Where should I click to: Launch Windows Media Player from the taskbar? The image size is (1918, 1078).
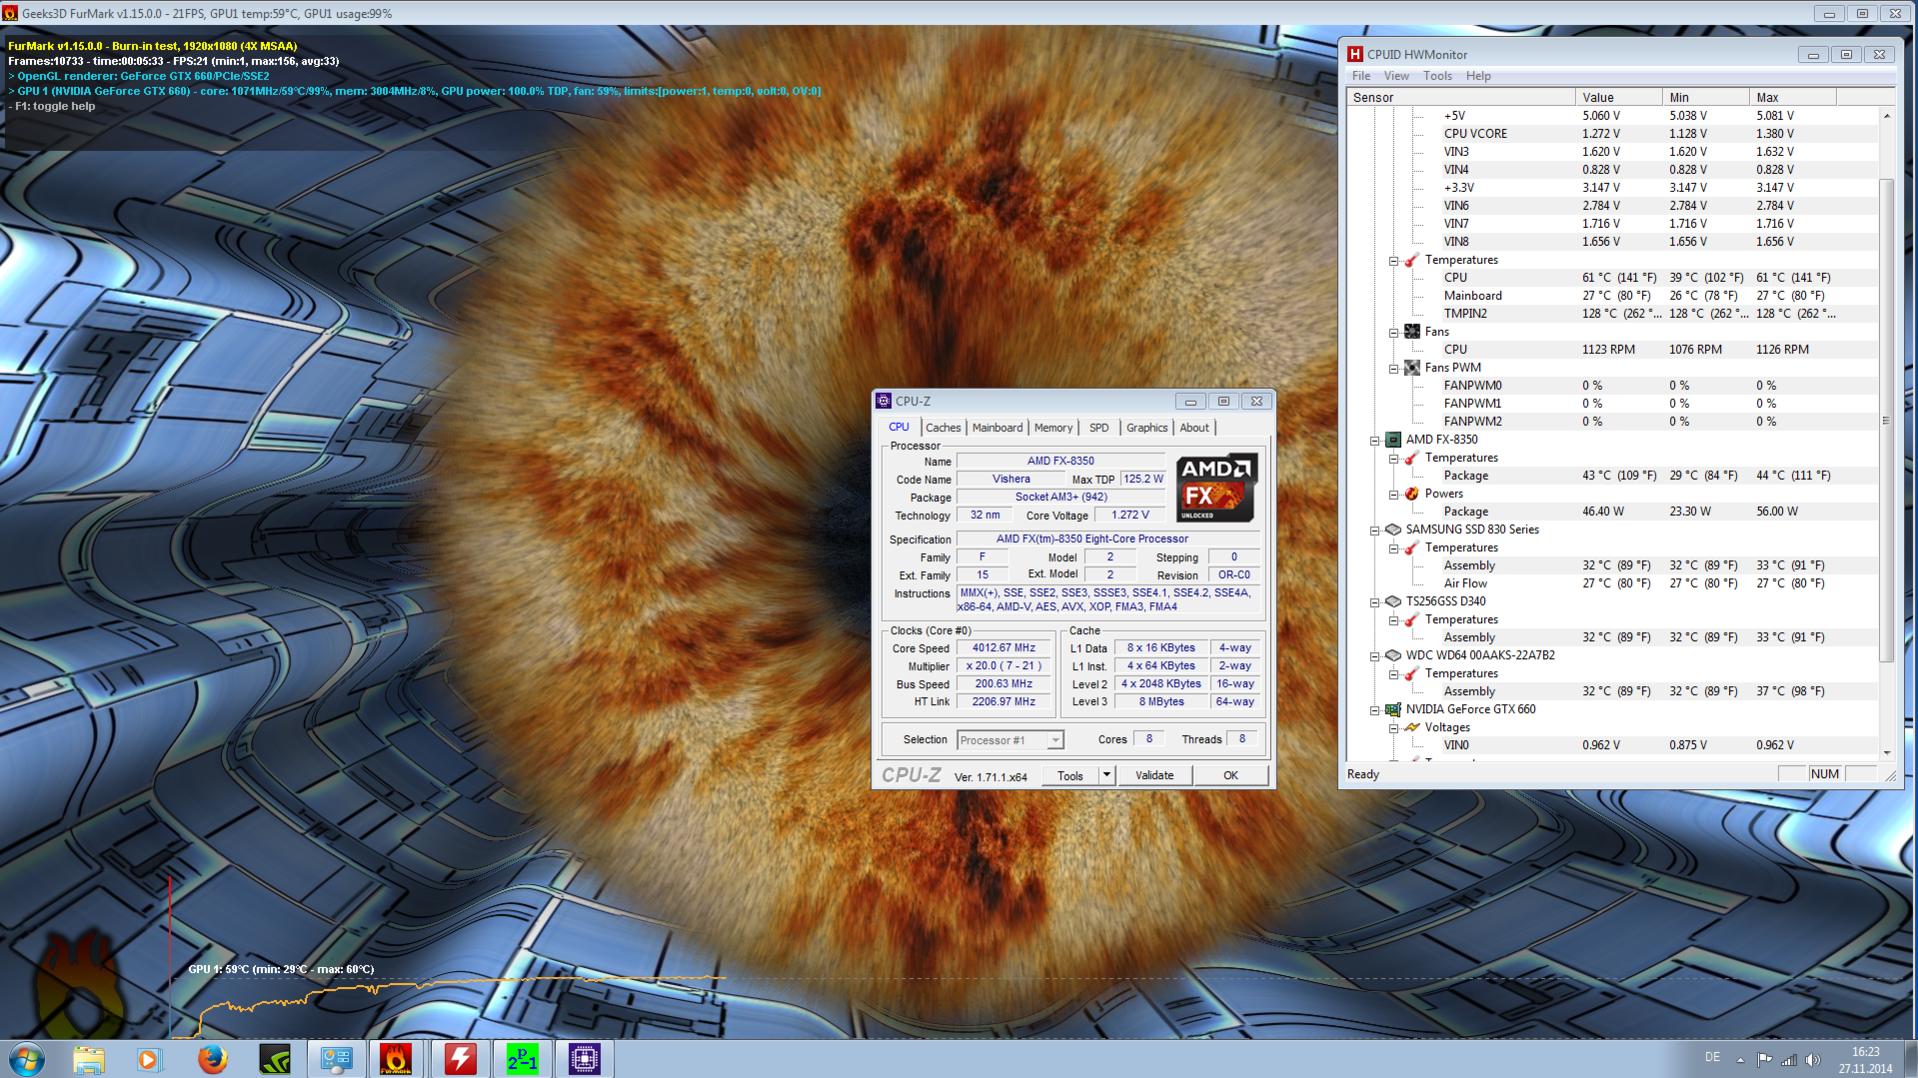tap(150, 1059)
